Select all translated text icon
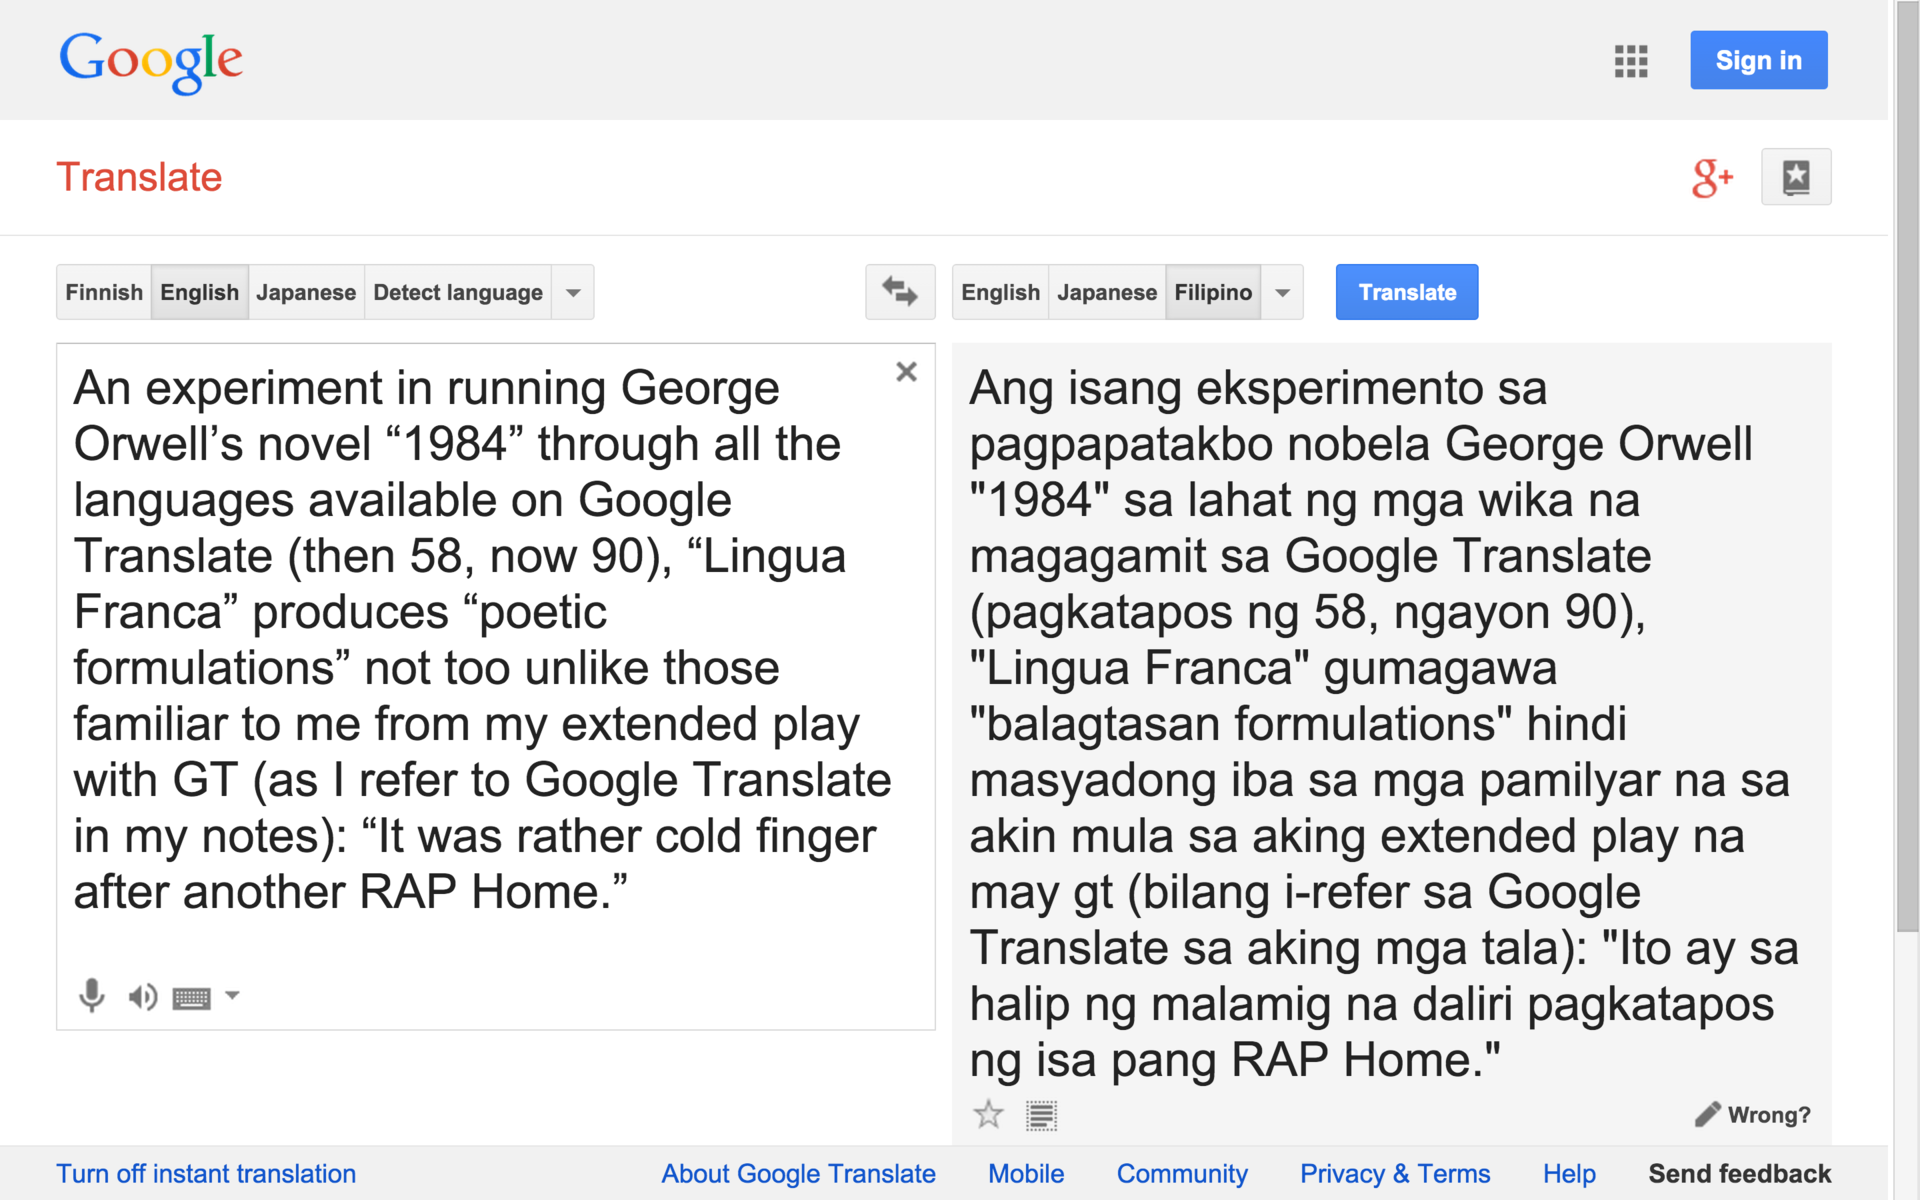1920x1200 pixels. [x=1041, y=1115]
